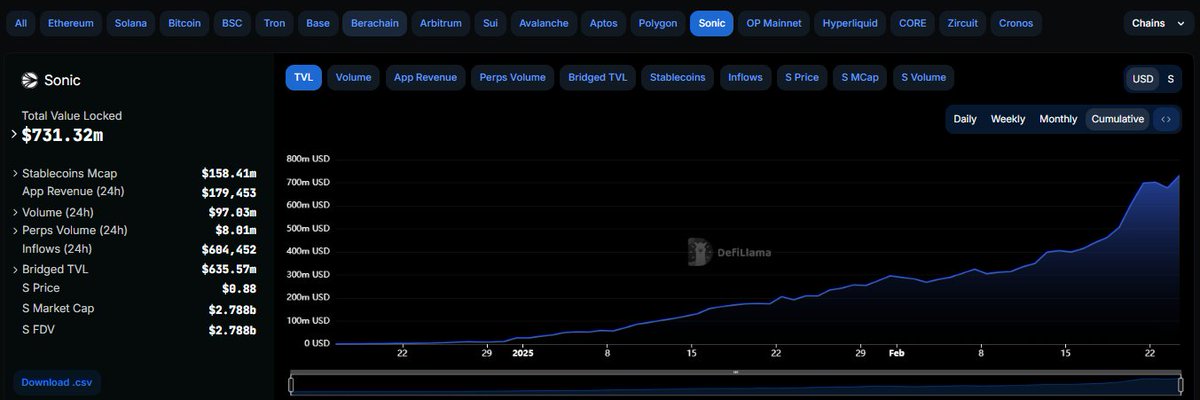Expand the Volume (24h) row
Screen dimensions: 1200x400
click(x=14, y=212)
